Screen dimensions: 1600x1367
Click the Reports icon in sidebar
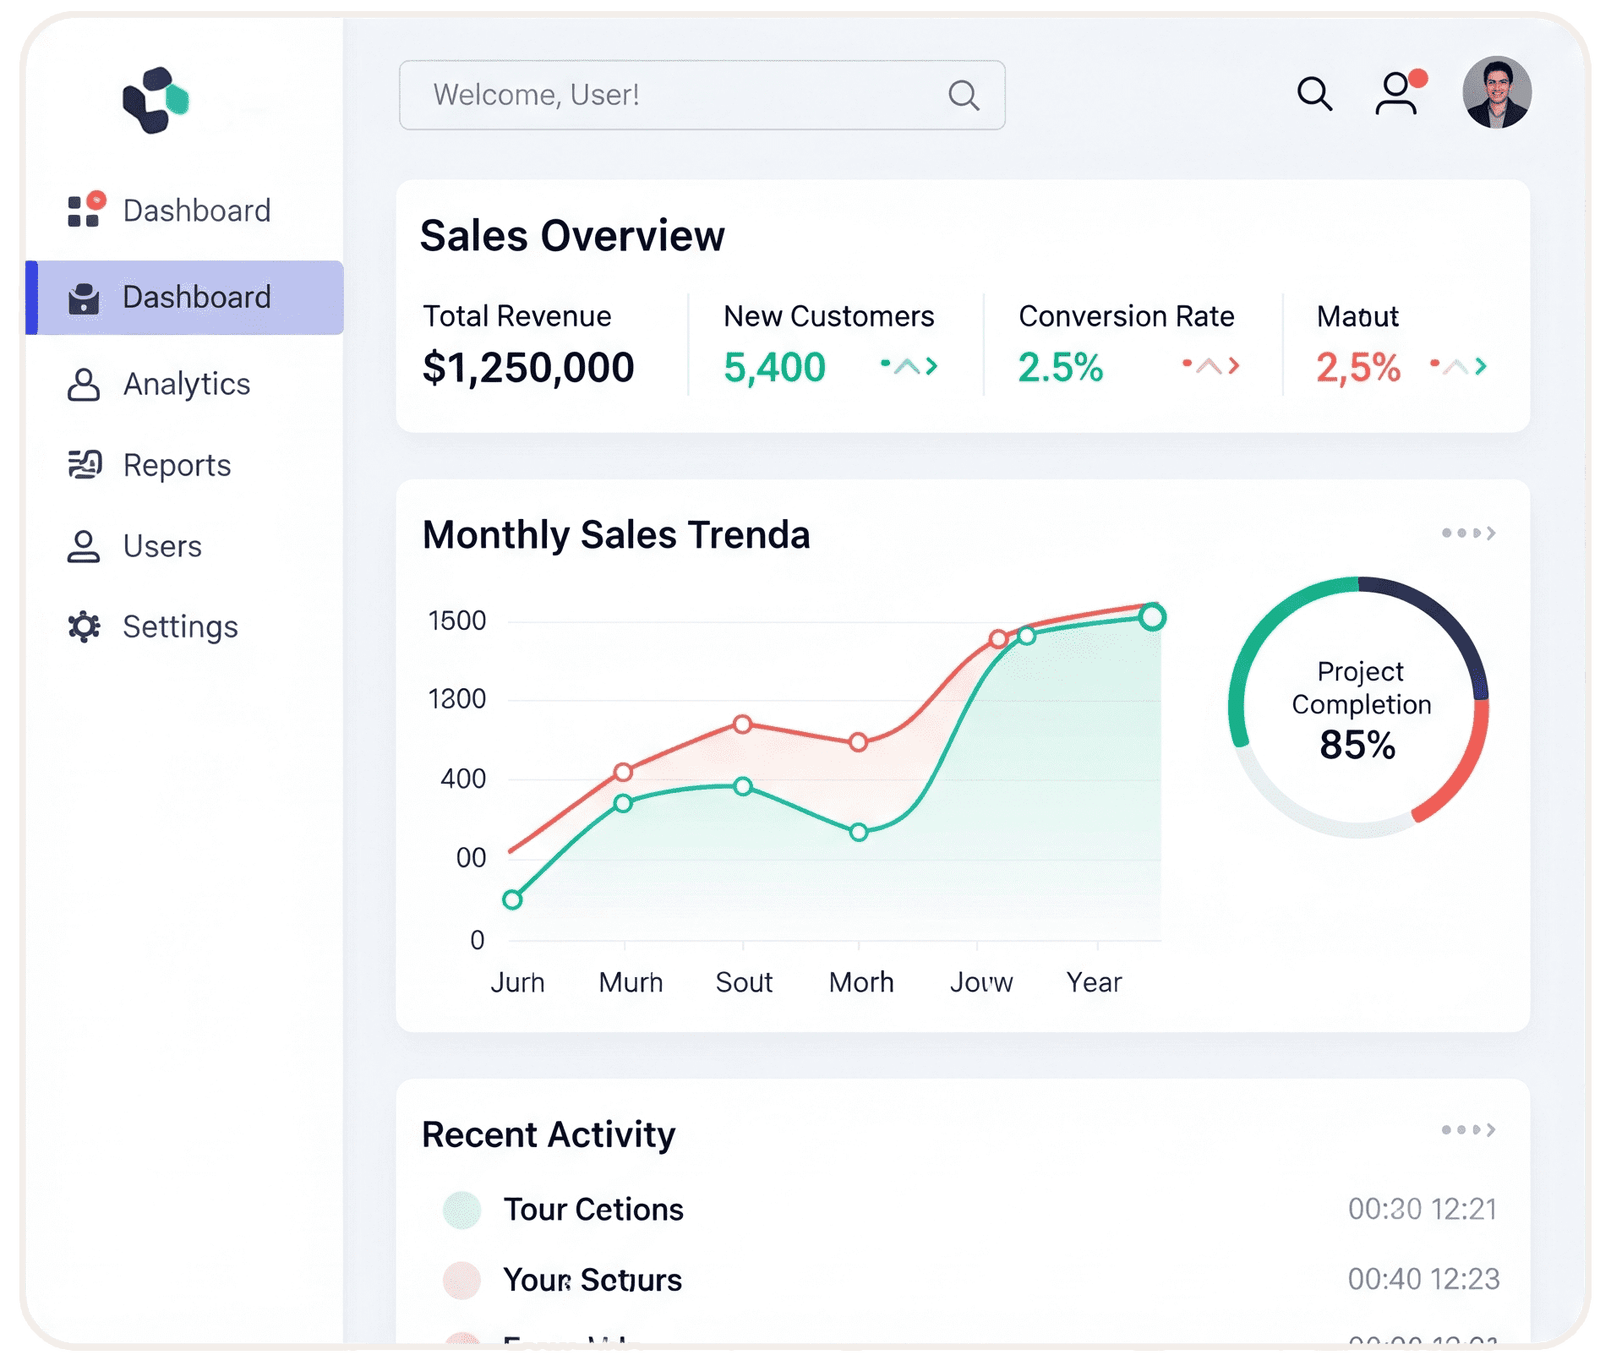(84, 465)
